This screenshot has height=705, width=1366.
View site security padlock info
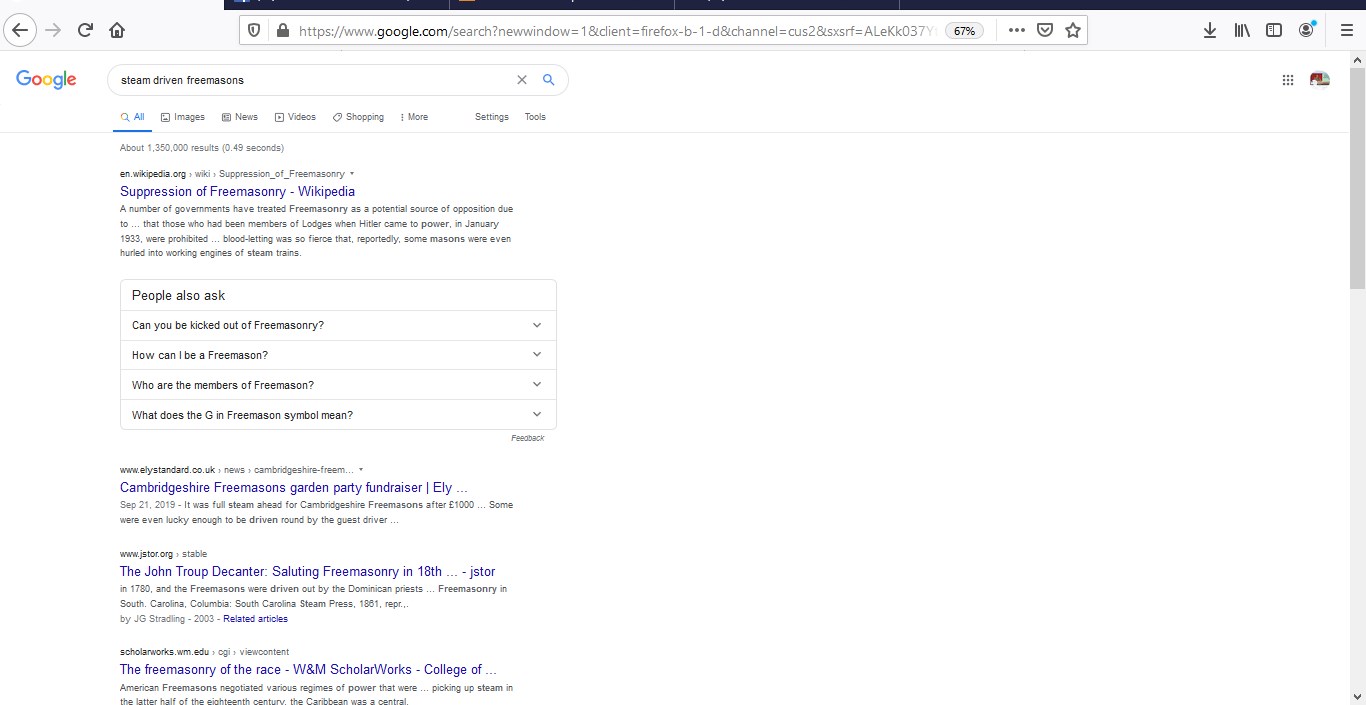point(282,30)
